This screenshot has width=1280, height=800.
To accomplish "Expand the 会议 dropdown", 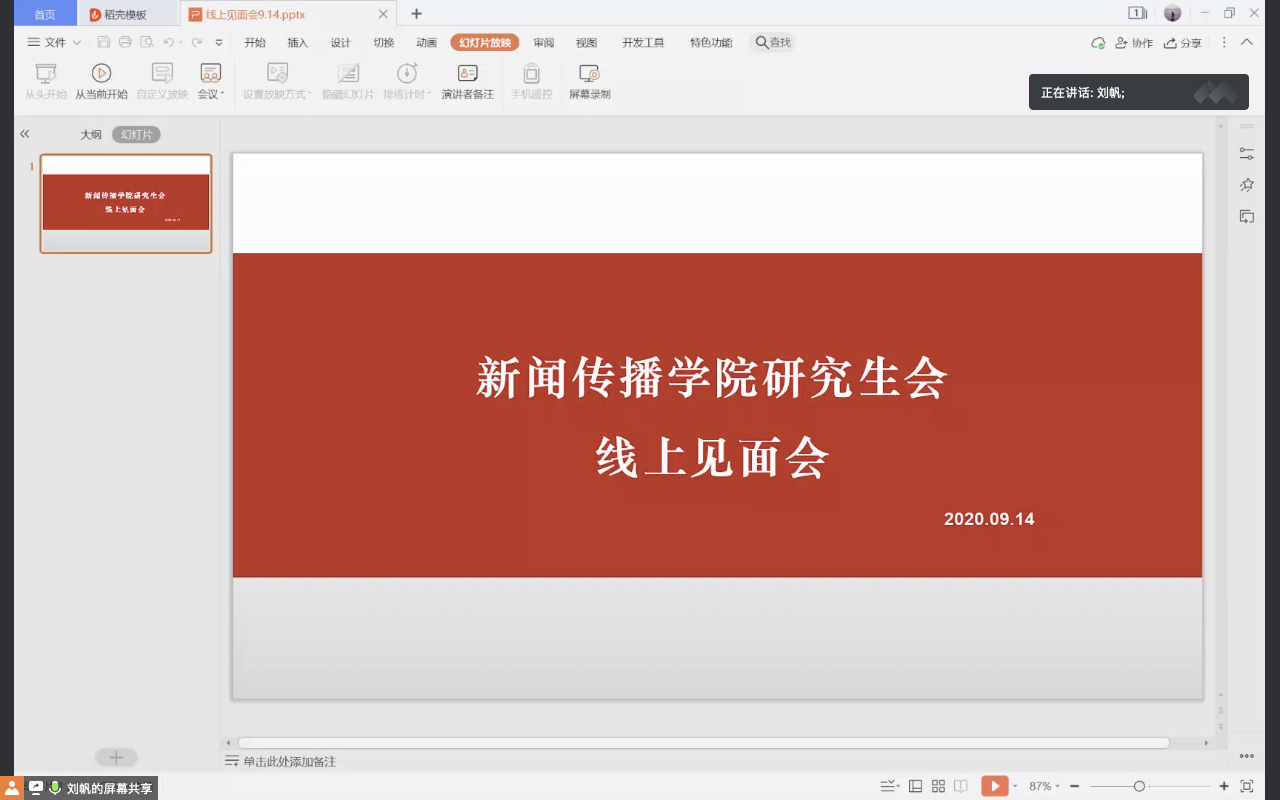I will pyautogui.click(x=211, y=94).
